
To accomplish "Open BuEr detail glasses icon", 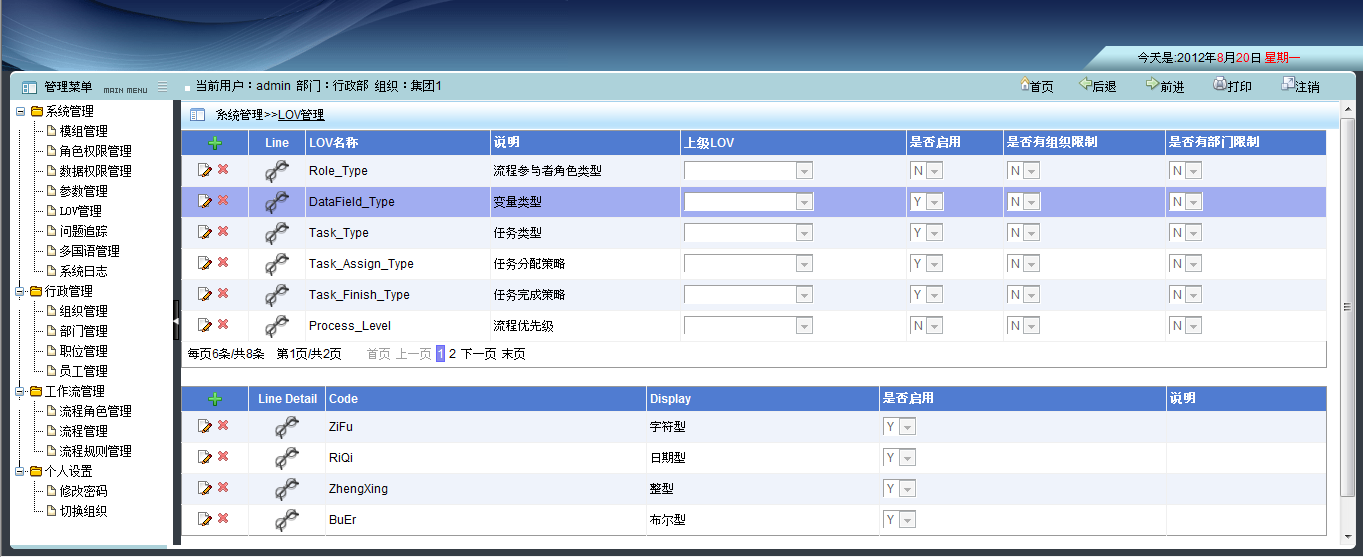I will [x=287, y=520].
